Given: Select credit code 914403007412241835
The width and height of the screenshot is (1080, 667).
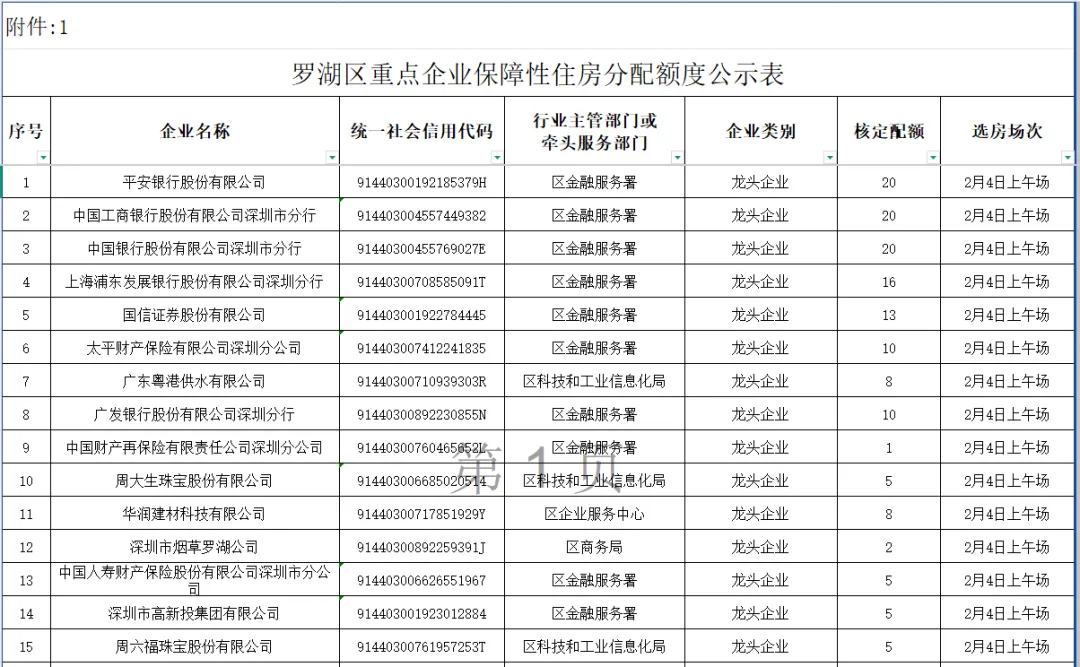Looking at the screenshot, I should pos(422,348).
